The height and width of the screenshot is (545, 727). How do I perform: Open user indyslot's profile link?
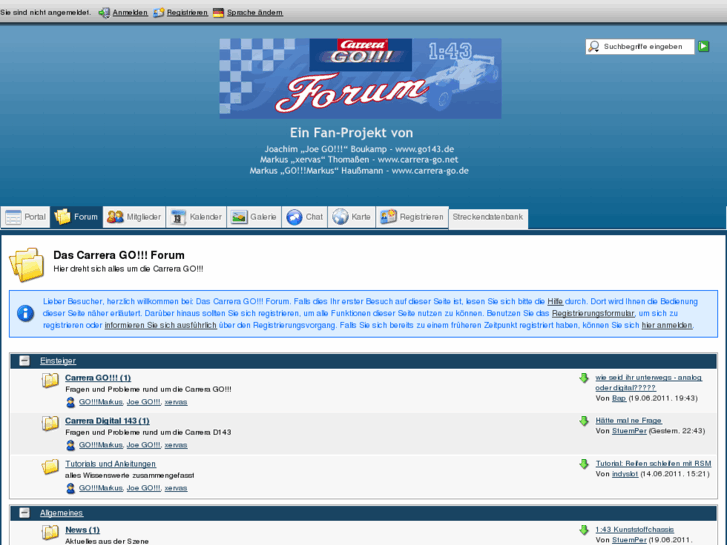tap(625, 474)
